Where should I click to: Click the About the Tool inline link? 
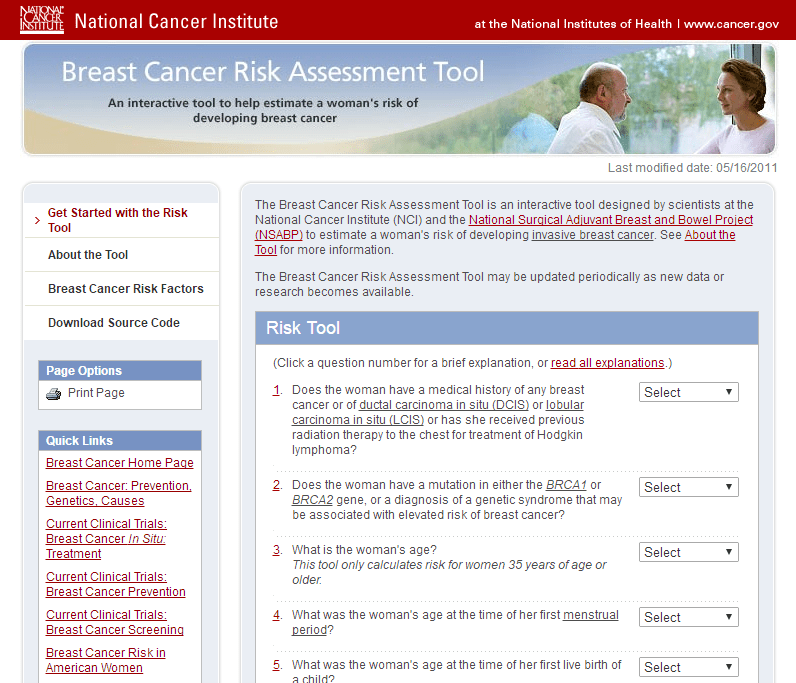point(710,235)
